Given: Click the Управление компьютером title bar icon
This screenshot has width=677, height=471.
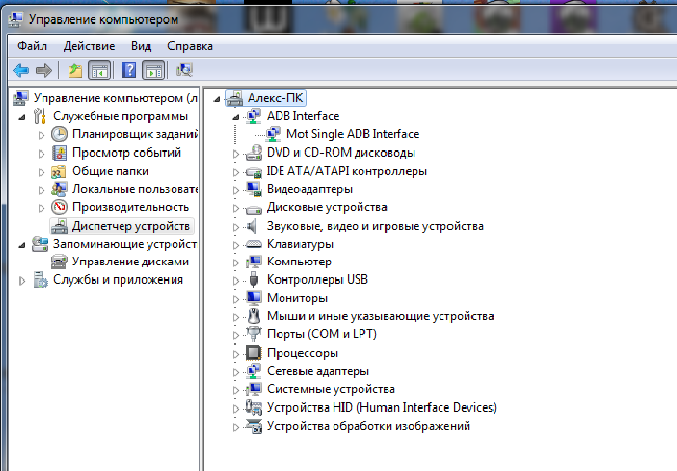Looking at the screenshot, I should pos(16,20).
